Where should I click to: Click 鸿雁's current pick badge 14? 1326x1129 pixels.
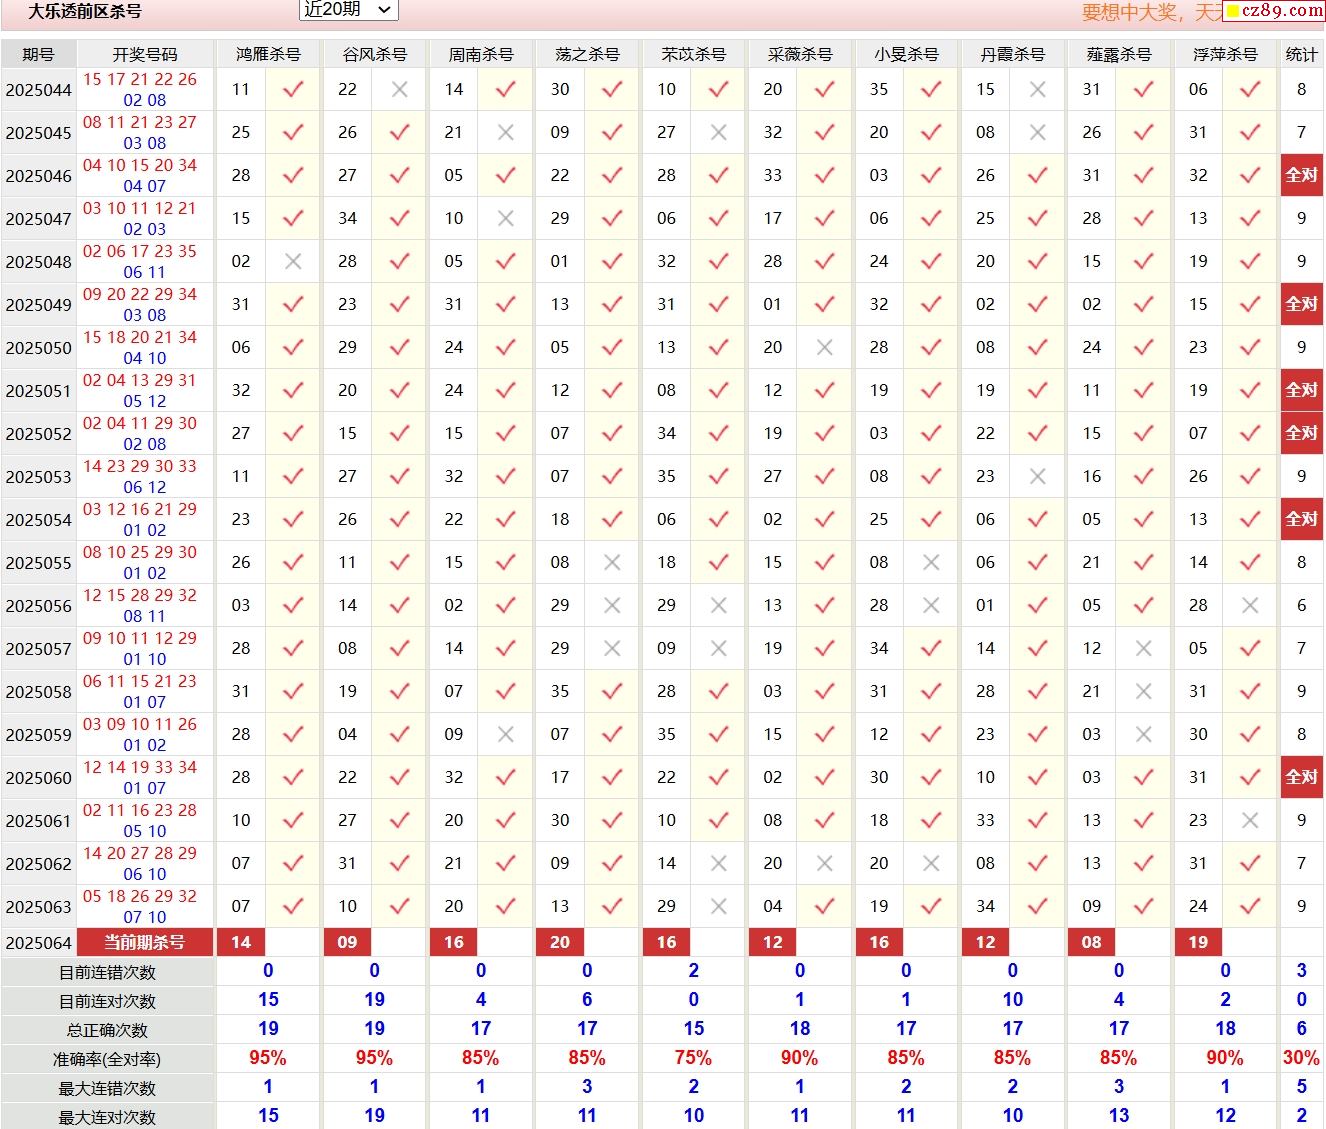[x=241, y=942]
